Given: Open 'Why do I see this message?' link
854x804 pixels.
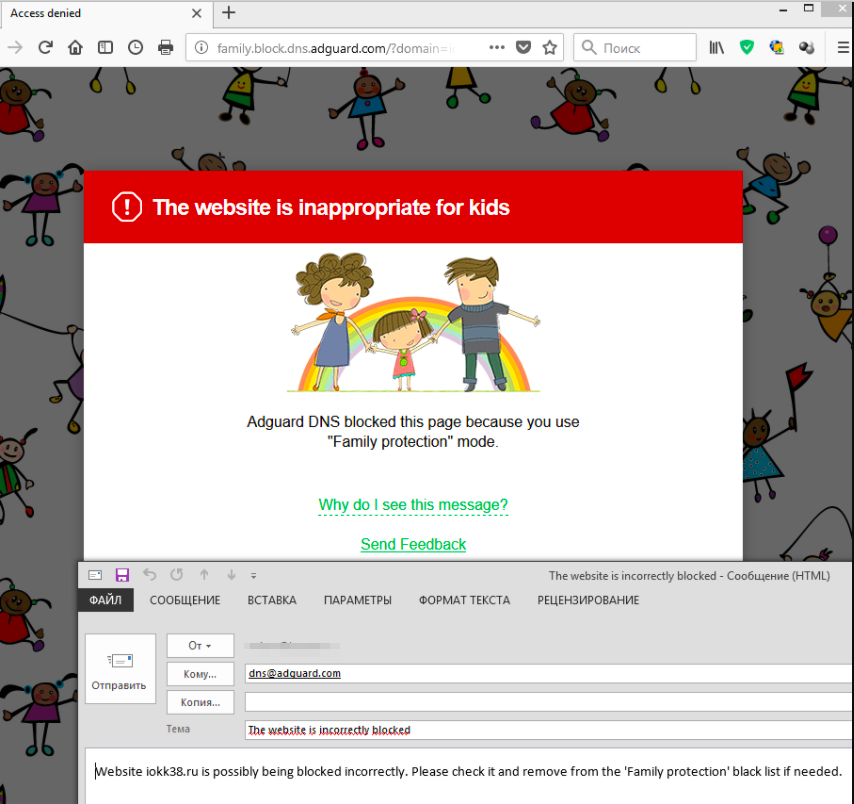Looking at the screenshot, I should (413, 505).
